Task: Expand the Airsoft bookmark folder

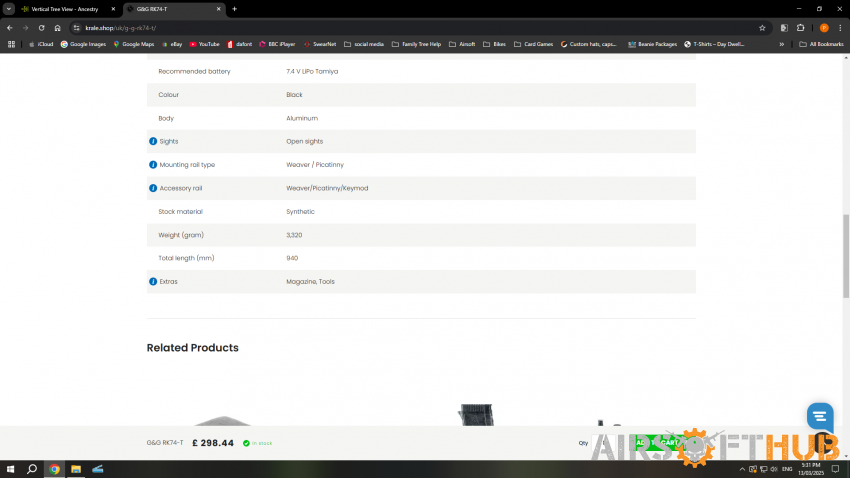Action: (x=462, y=44)
